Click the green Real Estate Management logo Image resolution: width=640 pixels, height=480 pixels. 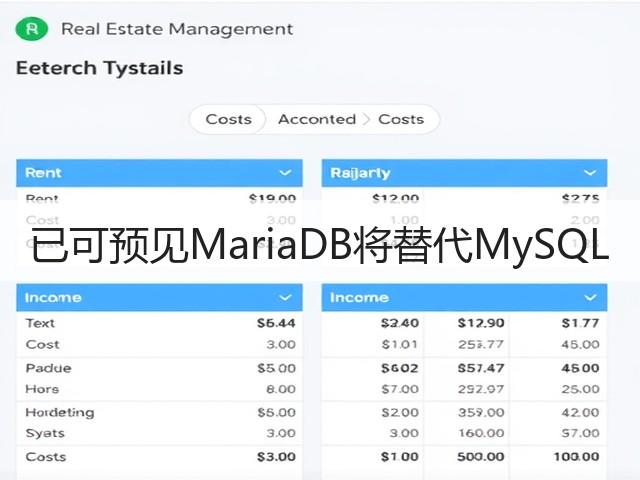[32, 29]
